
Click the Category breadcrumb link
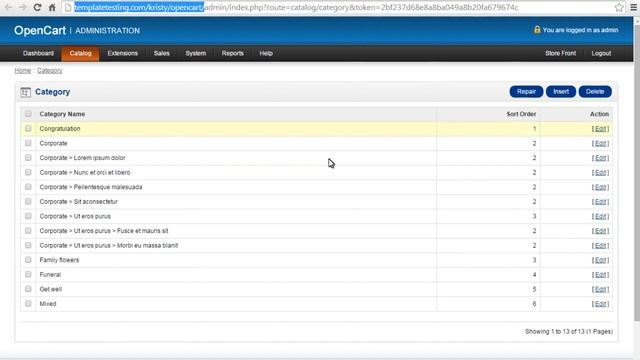pyautogui.click(x=50, y=71)
